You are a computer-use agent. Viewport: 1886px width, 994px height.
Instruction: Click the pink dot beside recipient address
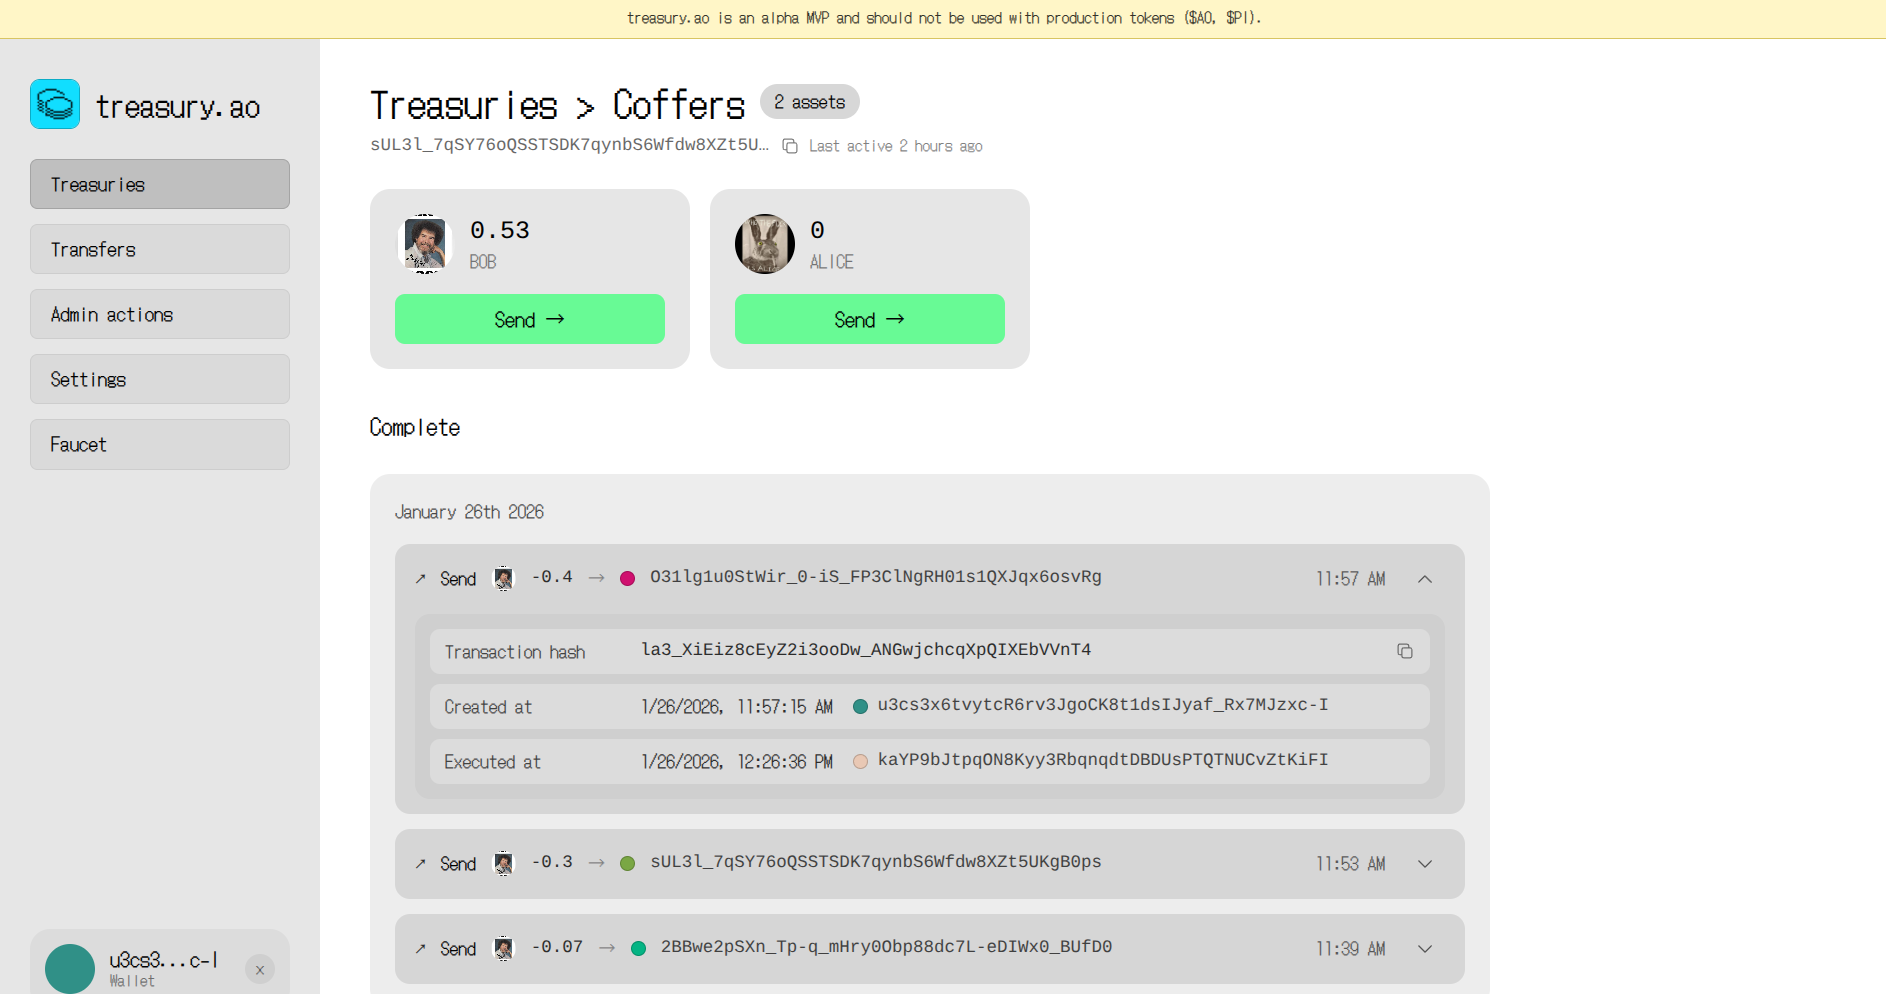(x=628, y=579)
